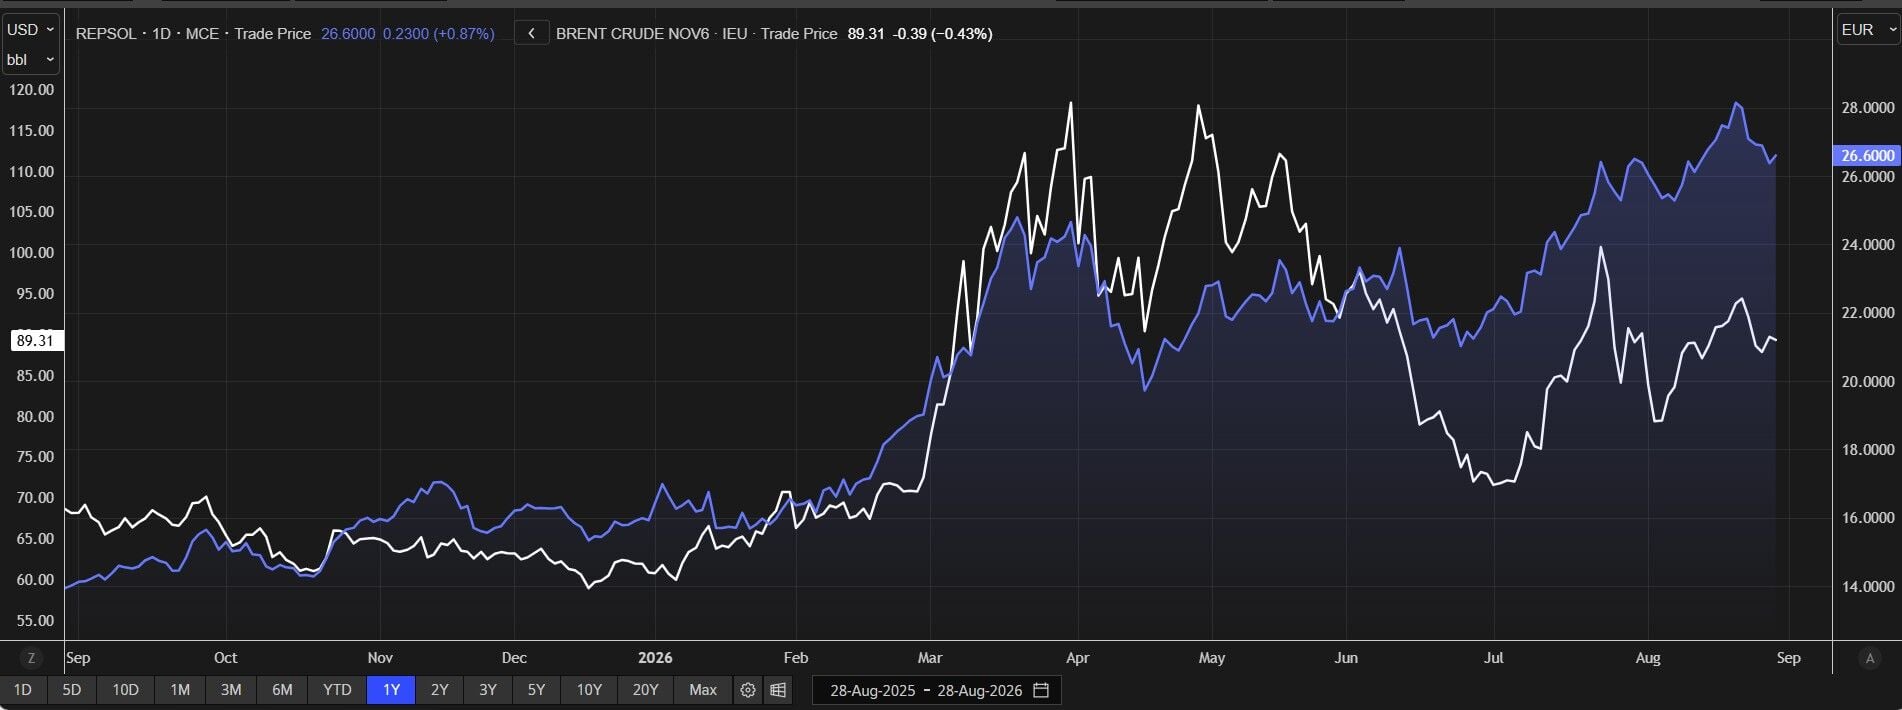Click the 2026 time axis label

point(655,658)
